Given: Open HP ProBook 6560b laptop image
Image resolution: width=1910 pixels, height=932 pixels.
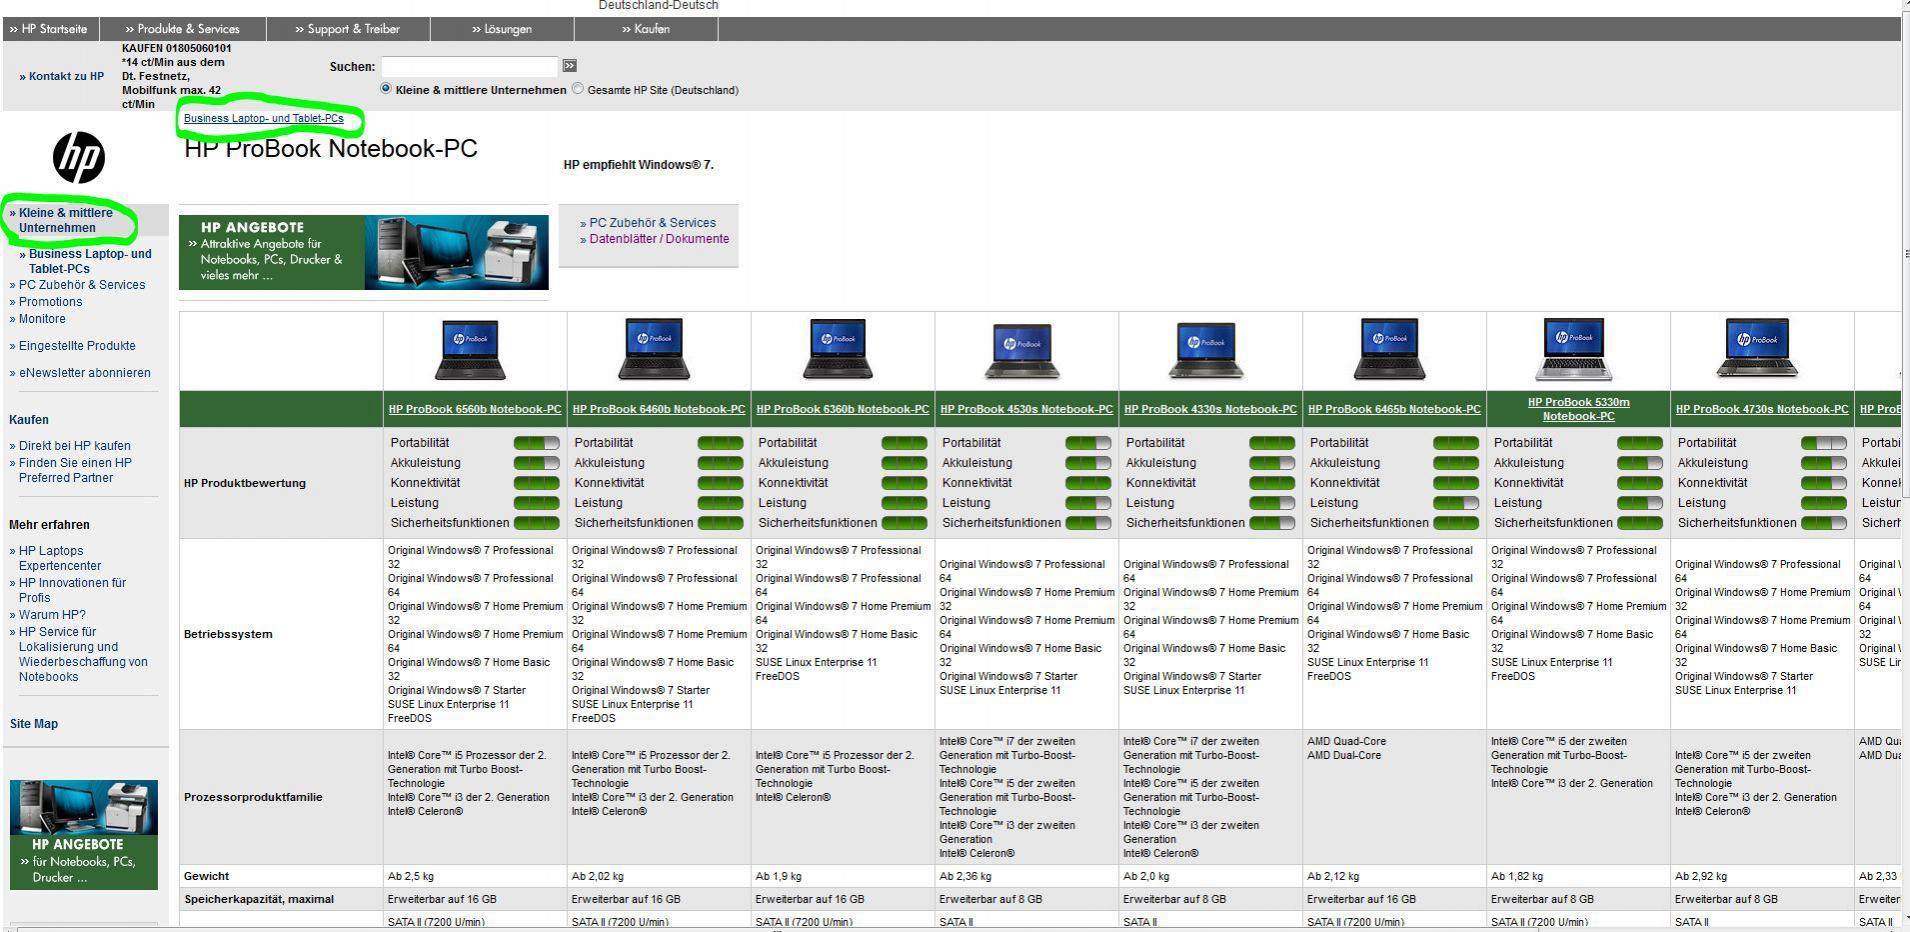Looking at the screenshot, I should click(x=470, y=349).
